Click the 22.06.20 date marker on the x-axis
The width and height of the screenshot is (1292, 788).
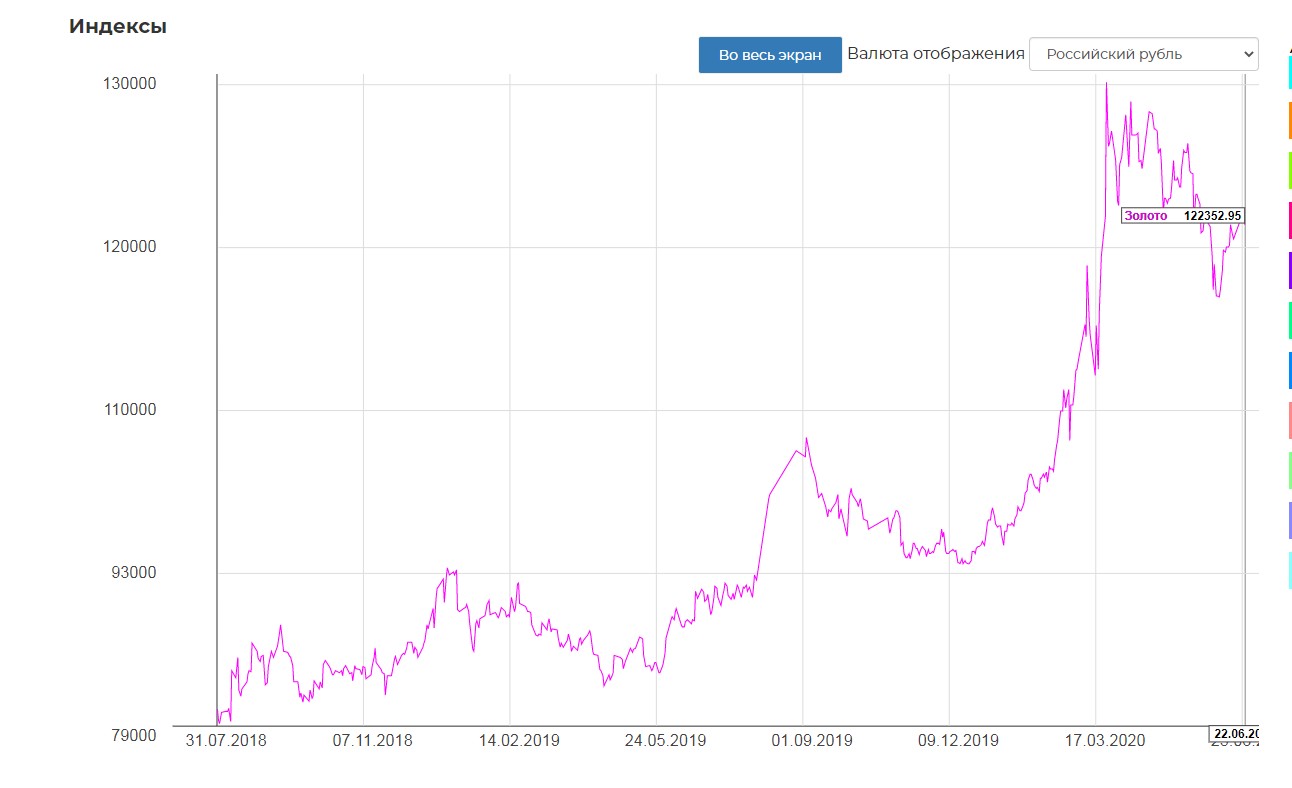pos(1235,734)
